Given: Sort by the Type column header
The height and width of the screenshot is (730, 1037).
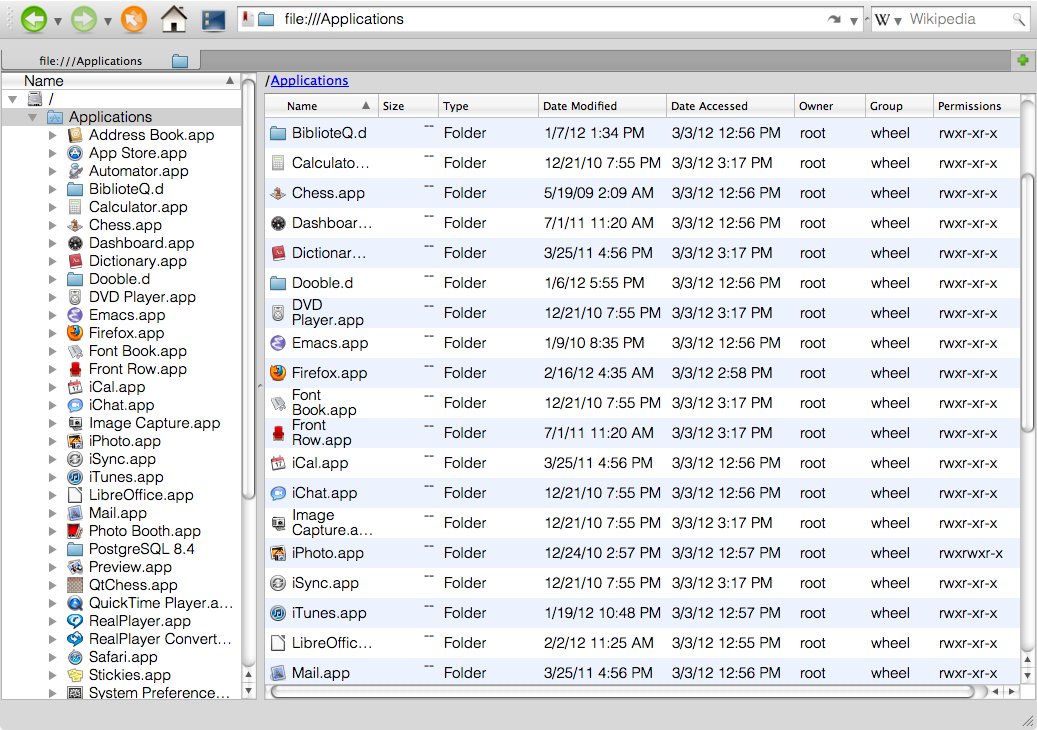Looking at the screenshot, I should point(488,106).
